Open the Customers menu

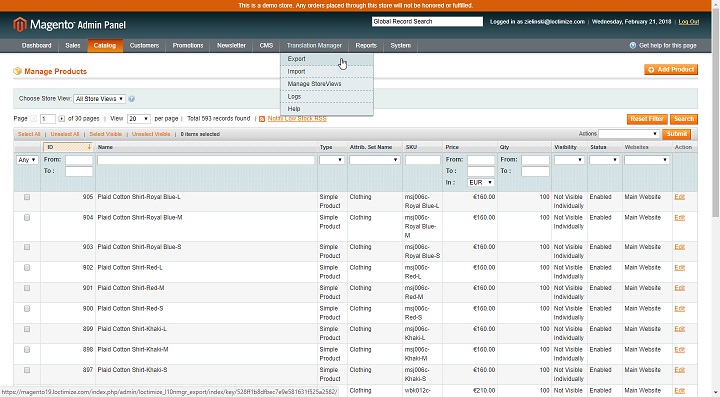[144, 45]
